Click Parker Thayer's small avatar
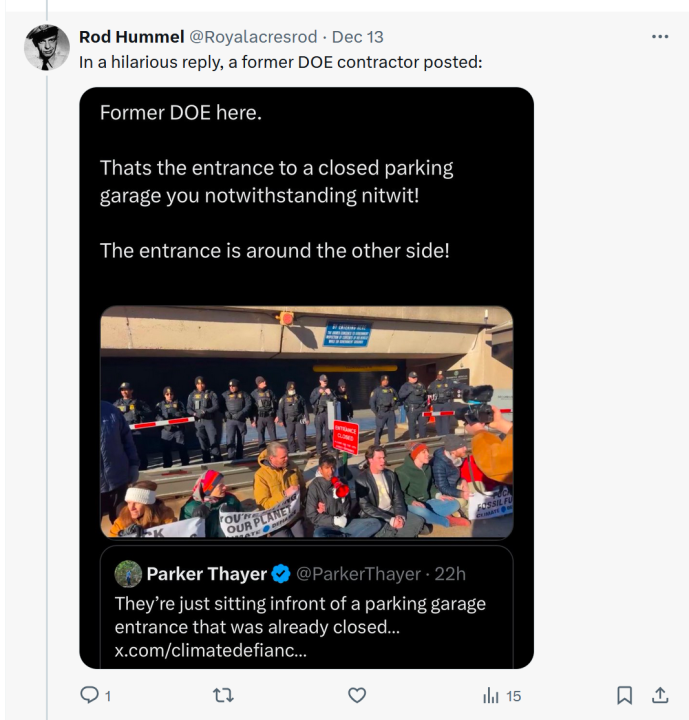 (x=128, y=573)
